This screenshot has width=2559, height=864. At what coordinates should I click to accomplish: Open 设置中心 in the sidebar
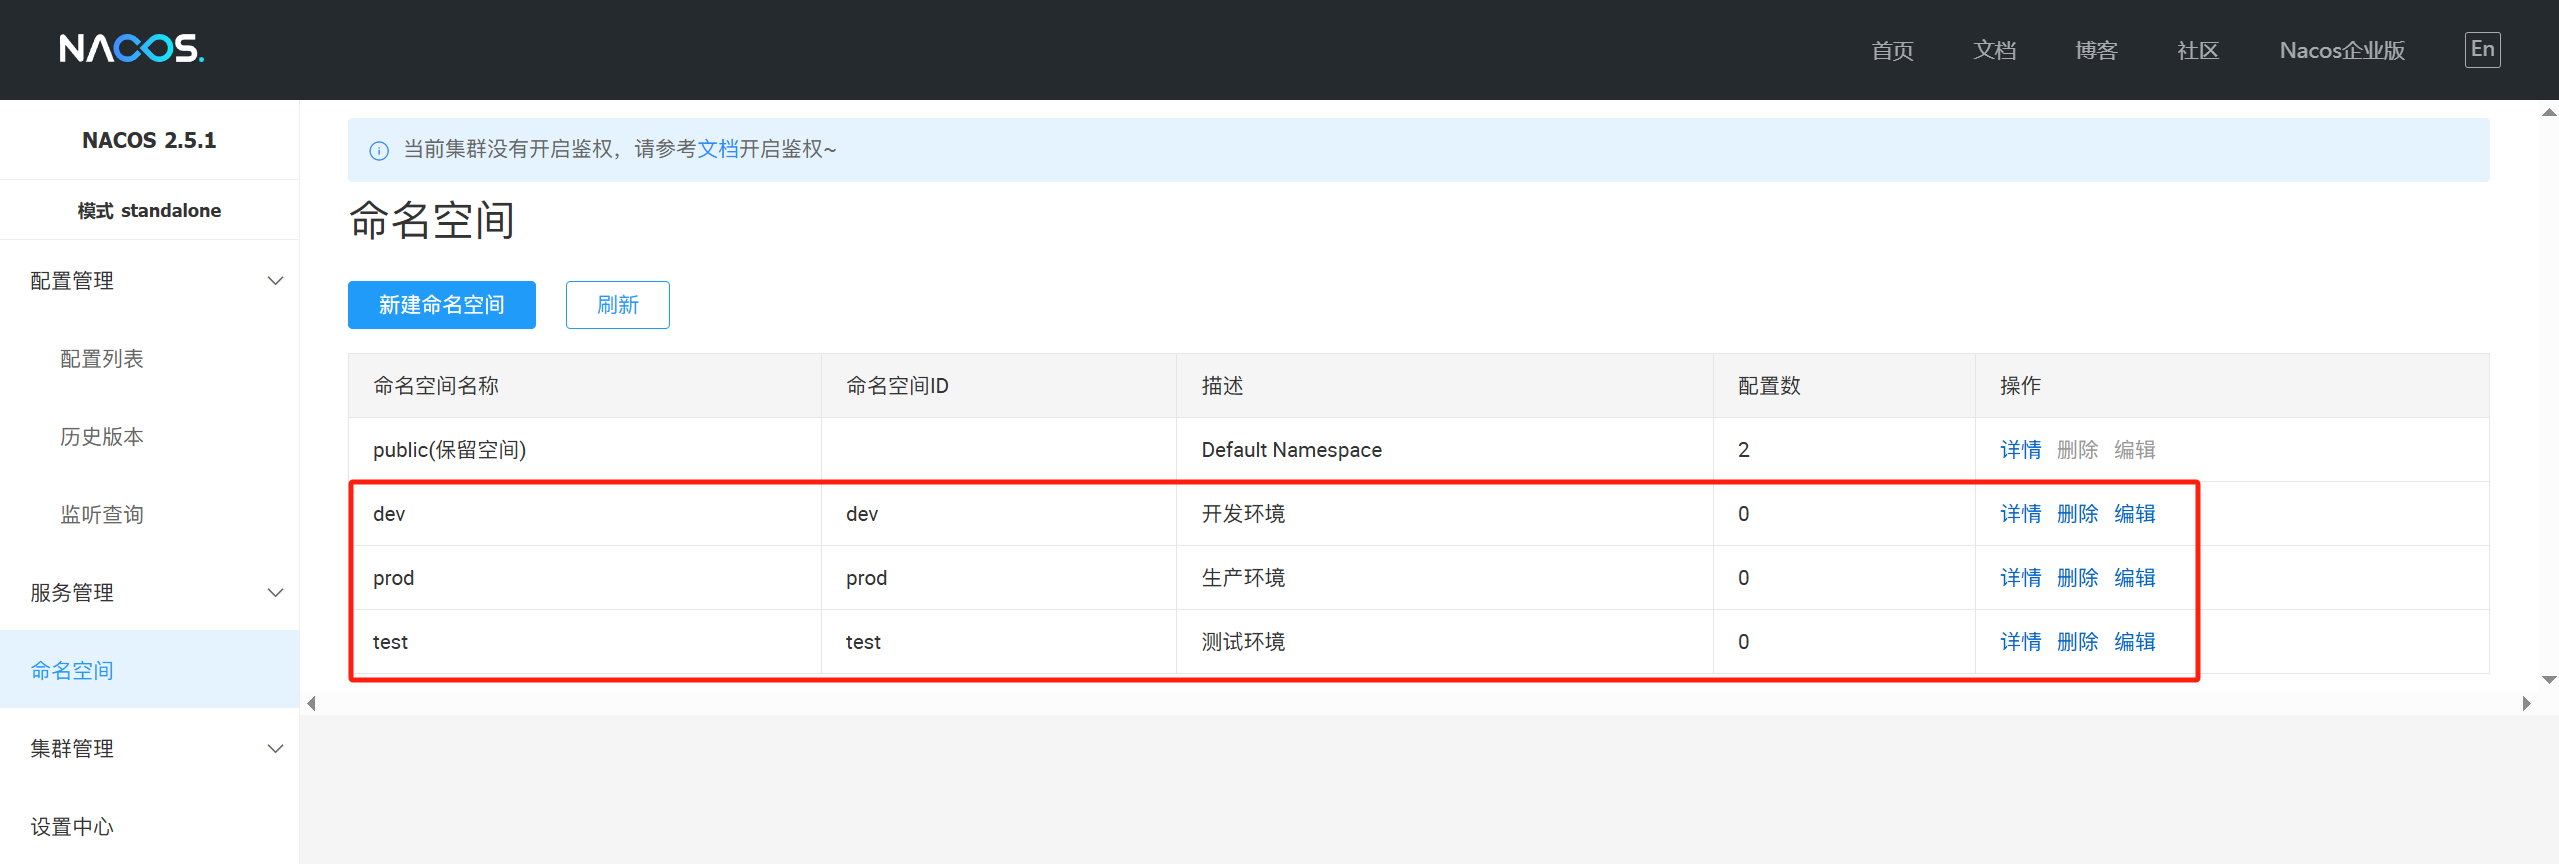click(72, 827)
